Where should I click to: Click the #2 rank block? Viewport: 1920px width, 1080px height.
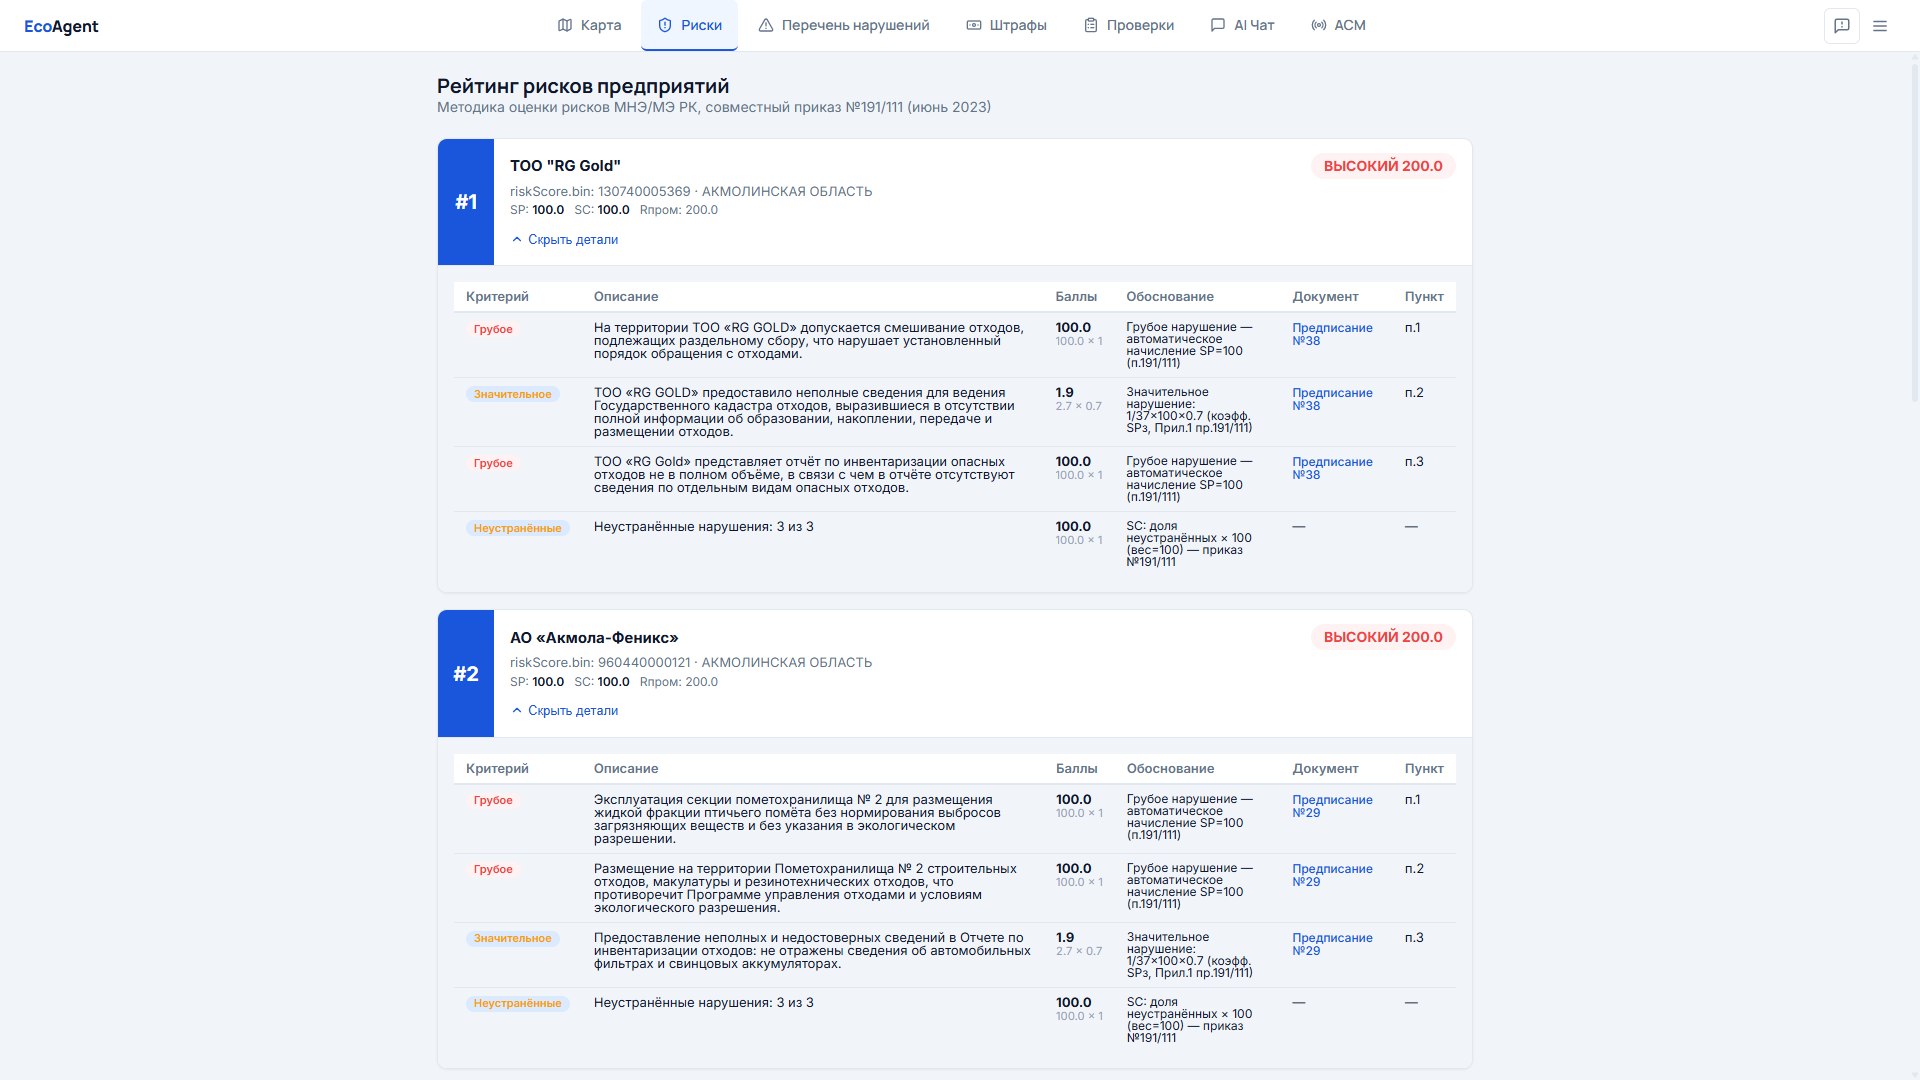click(466, 674)
